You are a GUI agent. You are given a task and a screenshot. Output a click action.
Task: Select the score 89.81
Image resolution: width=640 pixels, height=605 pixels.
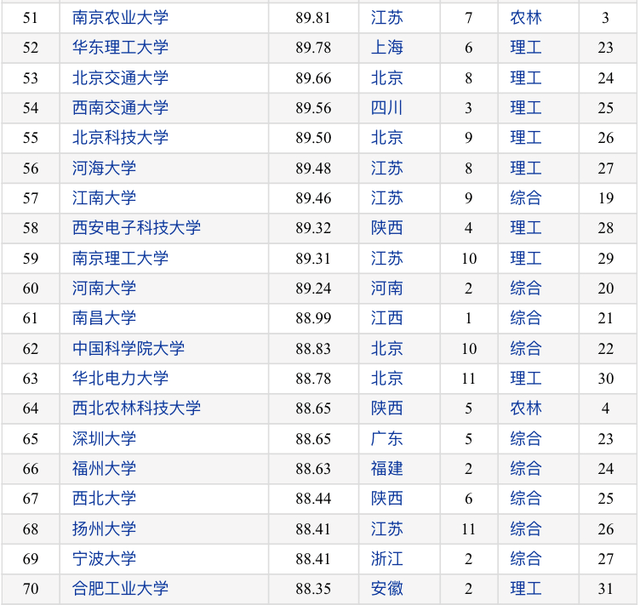pyautogui.click(x=313, y=18)
